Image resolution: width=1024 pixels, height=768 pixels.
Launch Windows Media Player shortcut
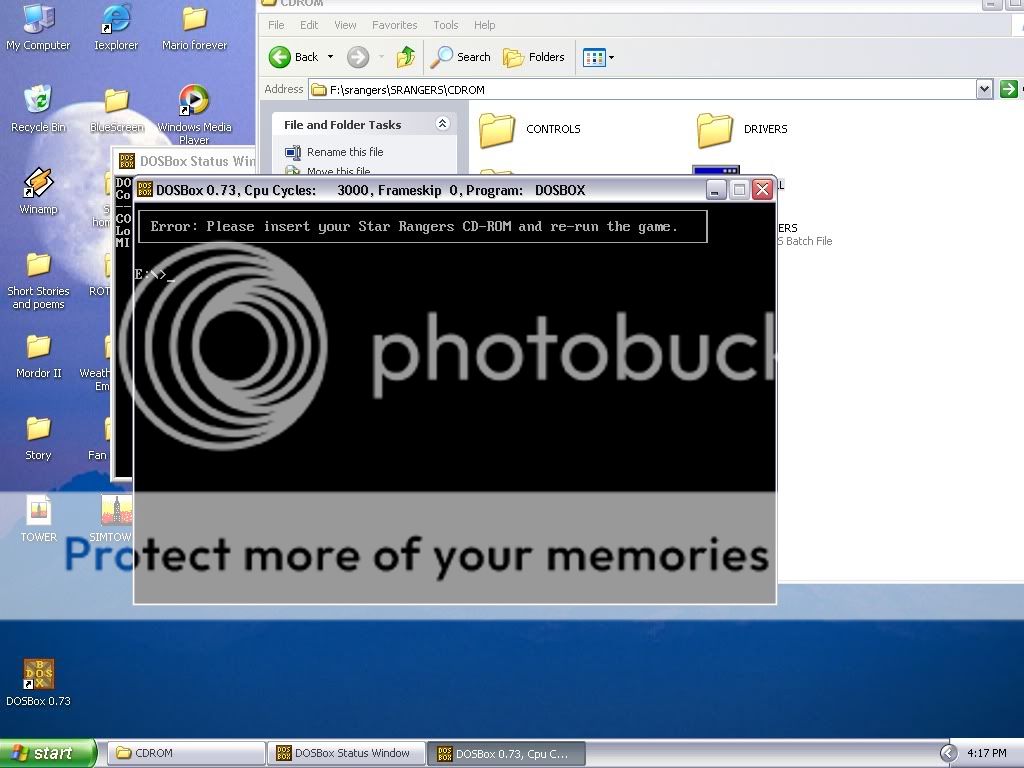[x=194, y=113]
